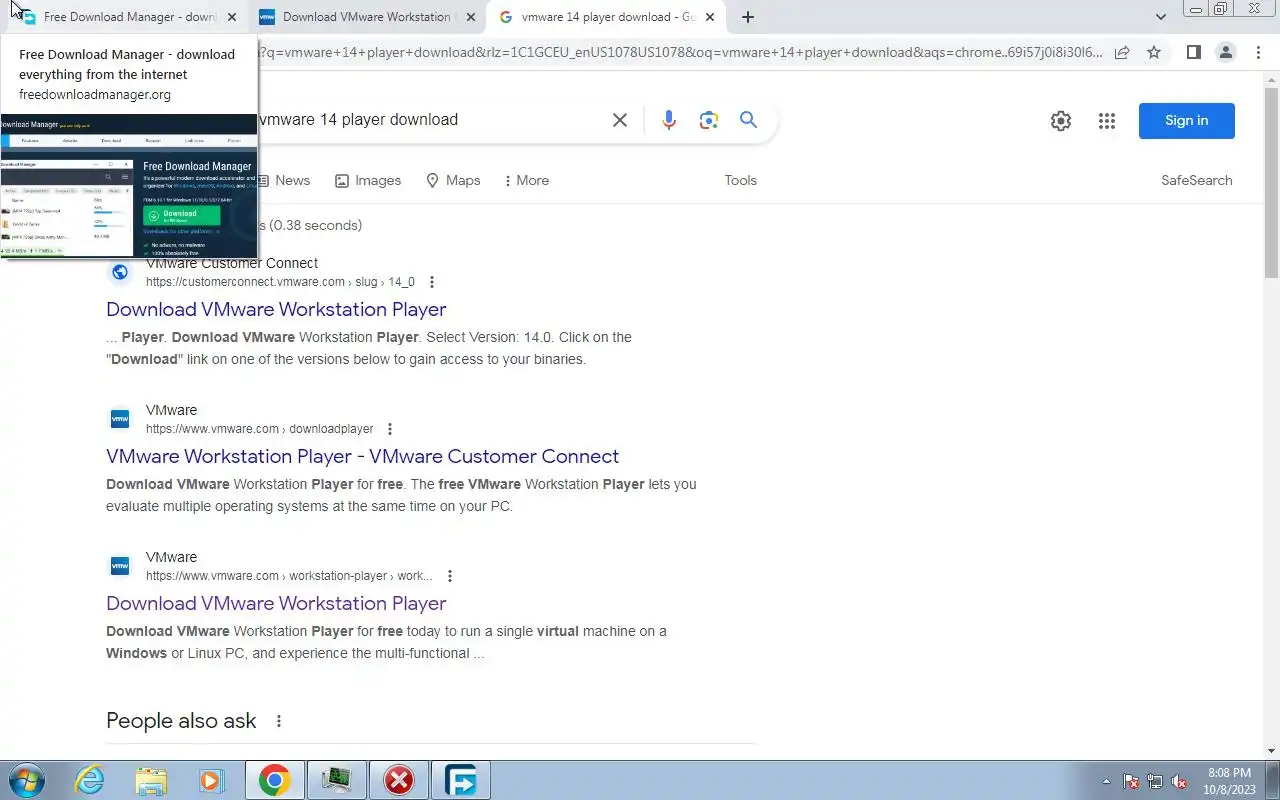The width and height of the screenshot is (1280, 800).
Task: Click the VMware favicon beside downloadplayer result
Action: [120, 419]
